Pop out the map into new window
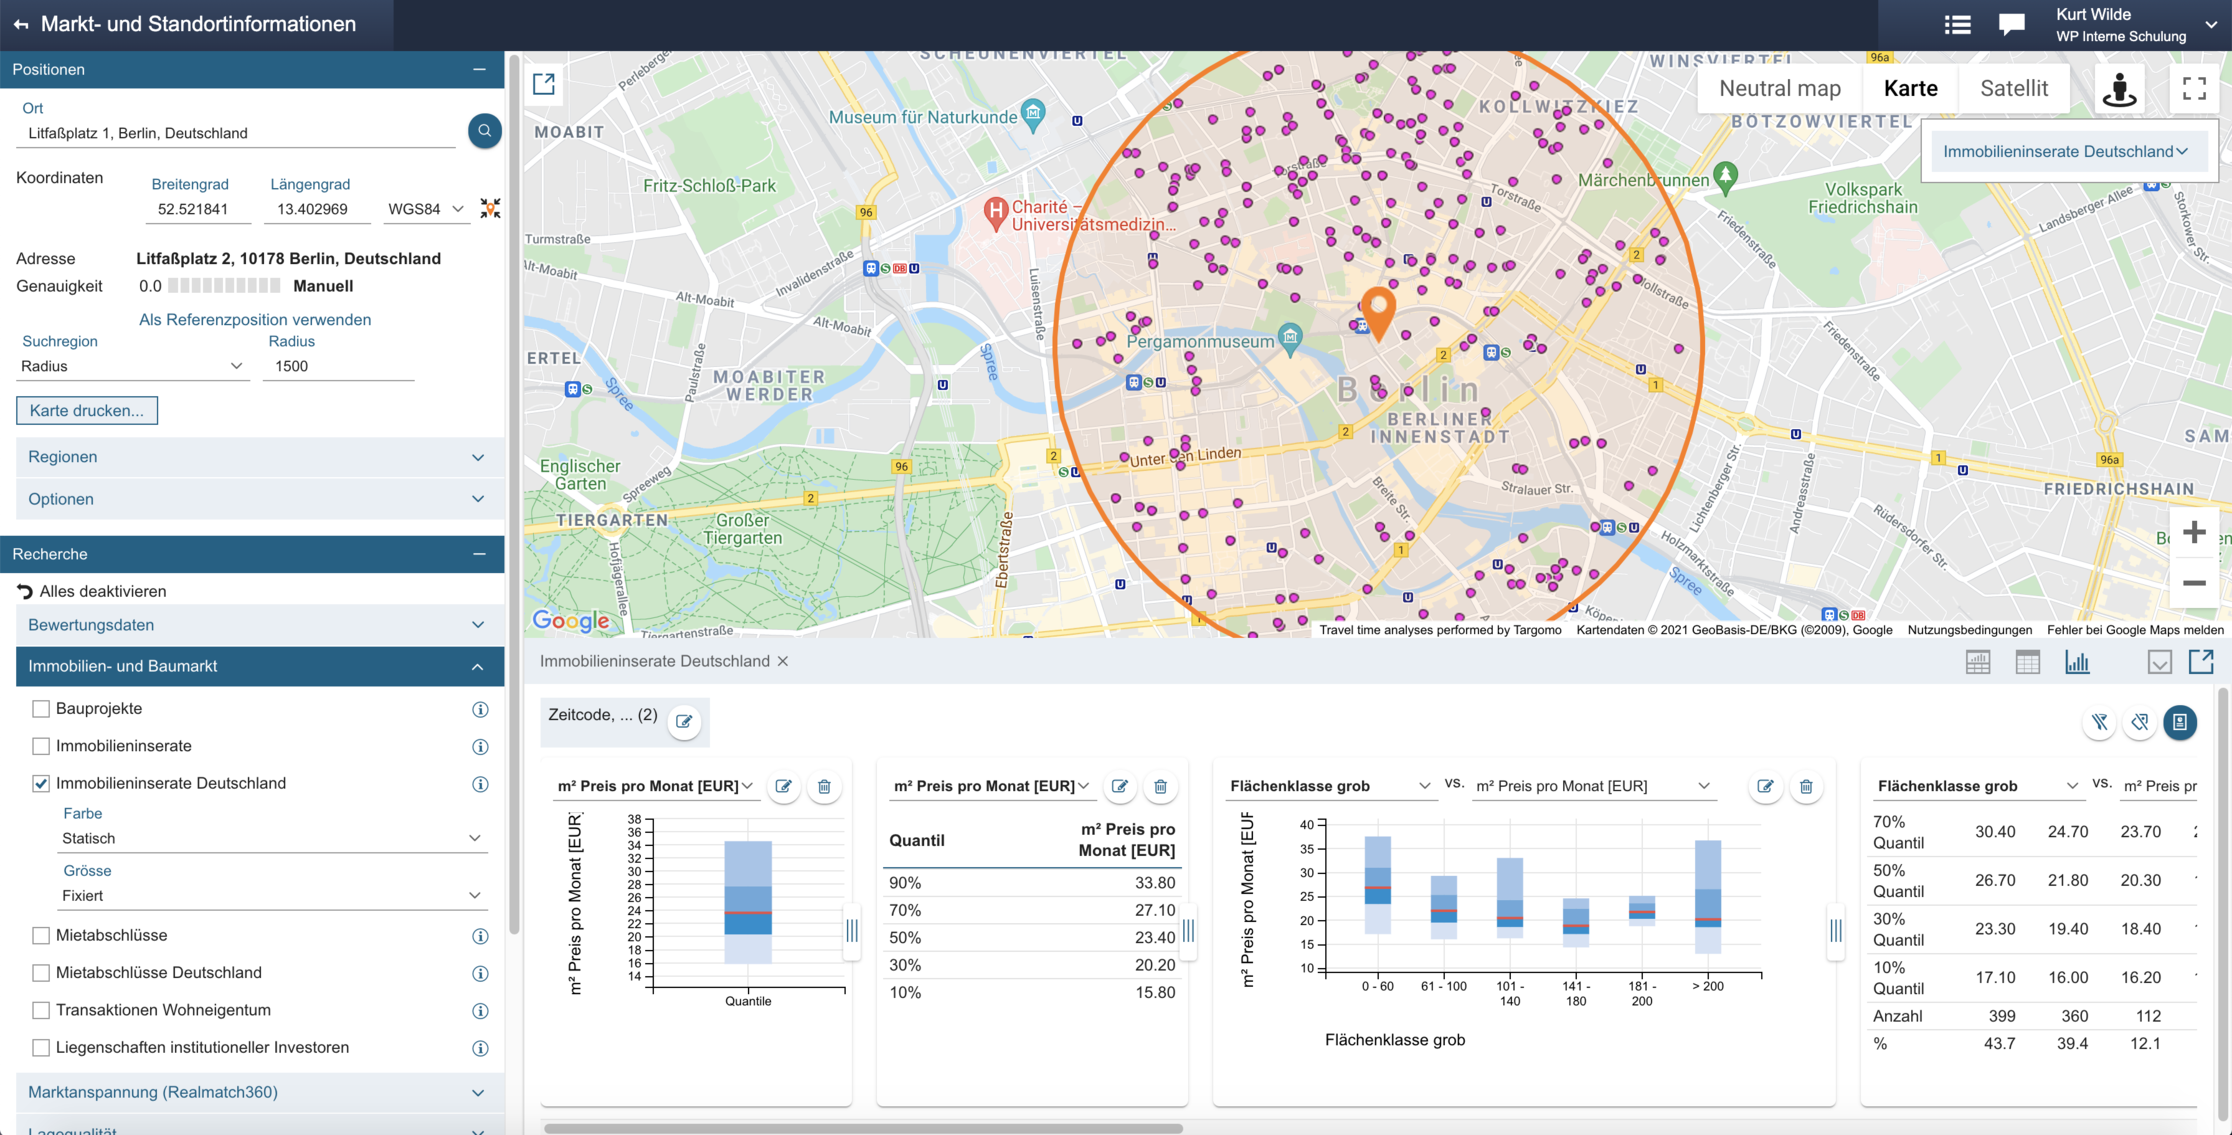Screen dimensions: 2232x1135 (544, 85)
